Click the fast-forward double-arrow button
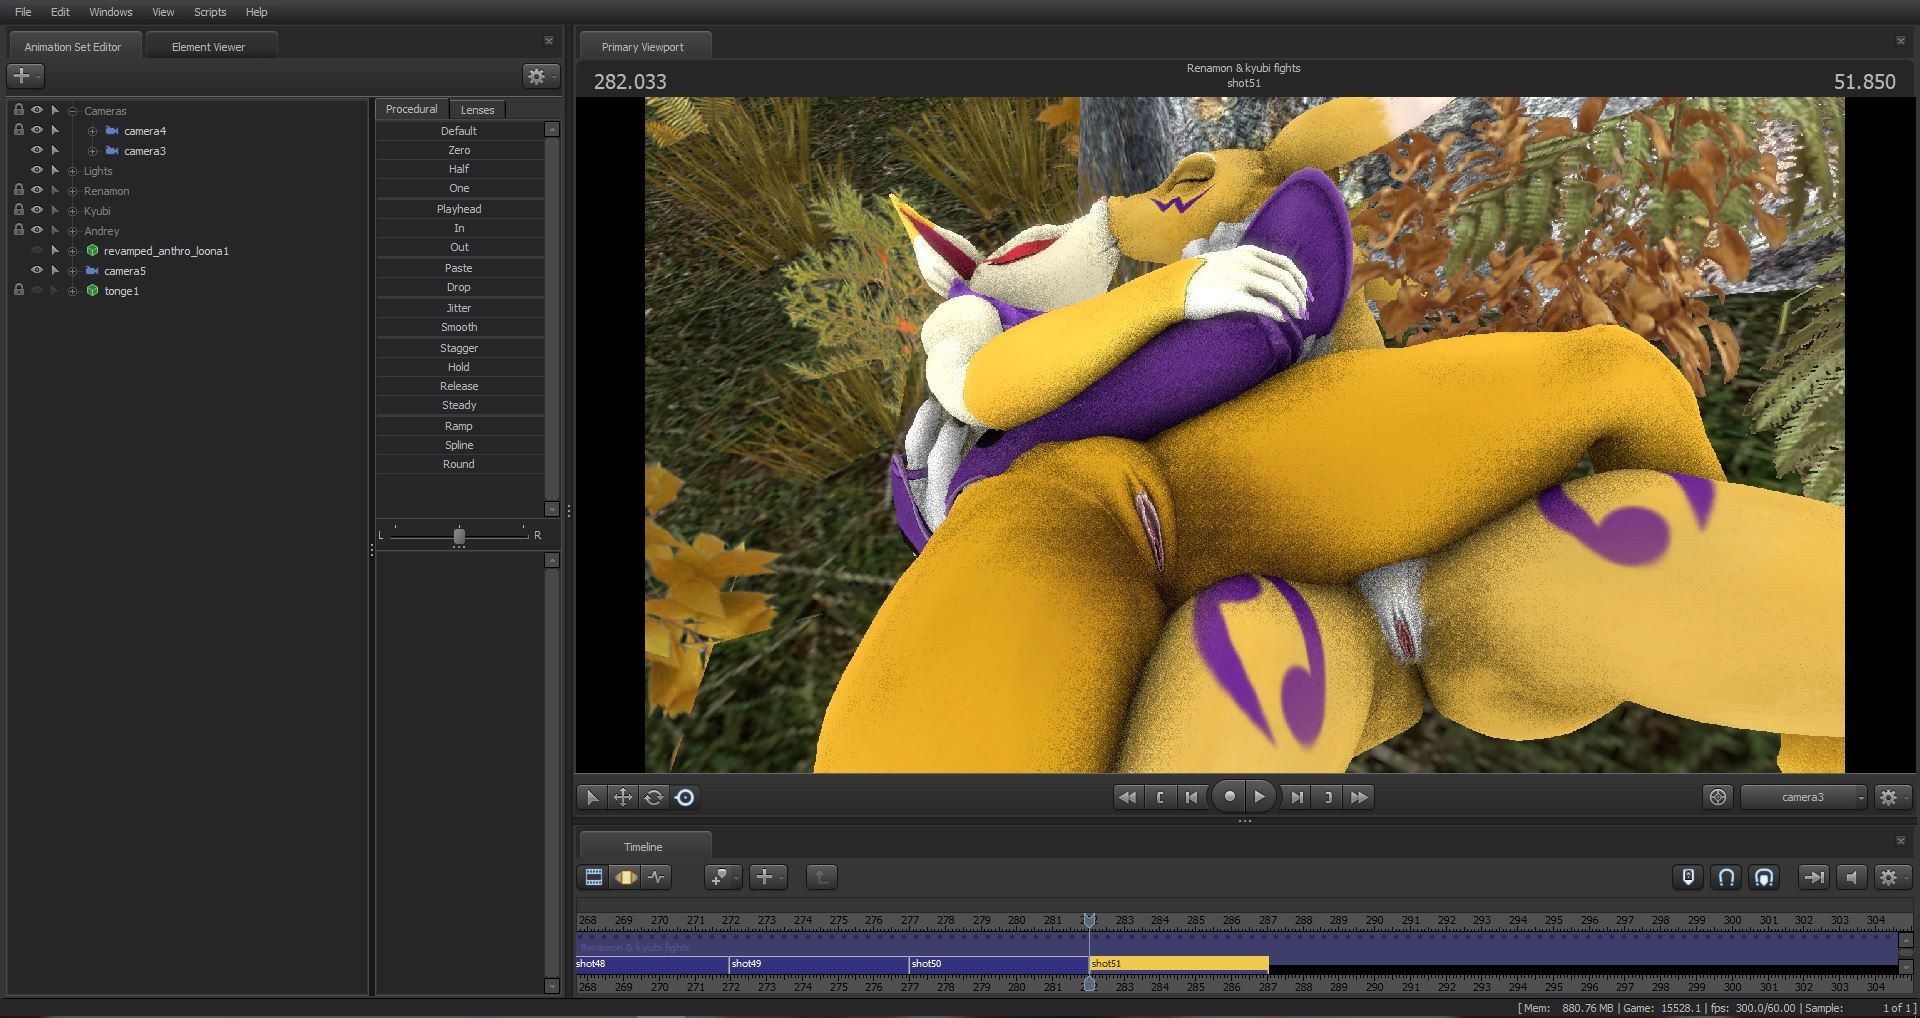This screenshot has height=1018, width=1920. pyautogui.click(x=1359, y=797)
